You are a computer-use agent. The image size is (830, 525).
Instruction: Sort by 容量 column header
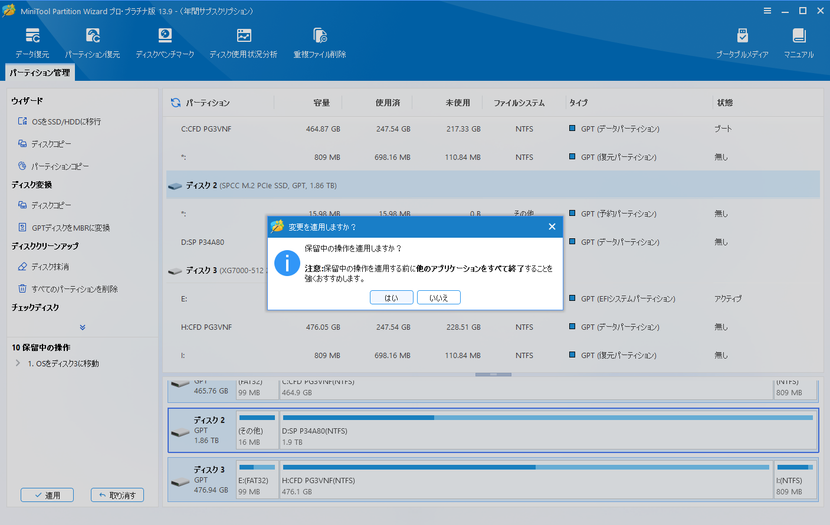pos(321,103)
